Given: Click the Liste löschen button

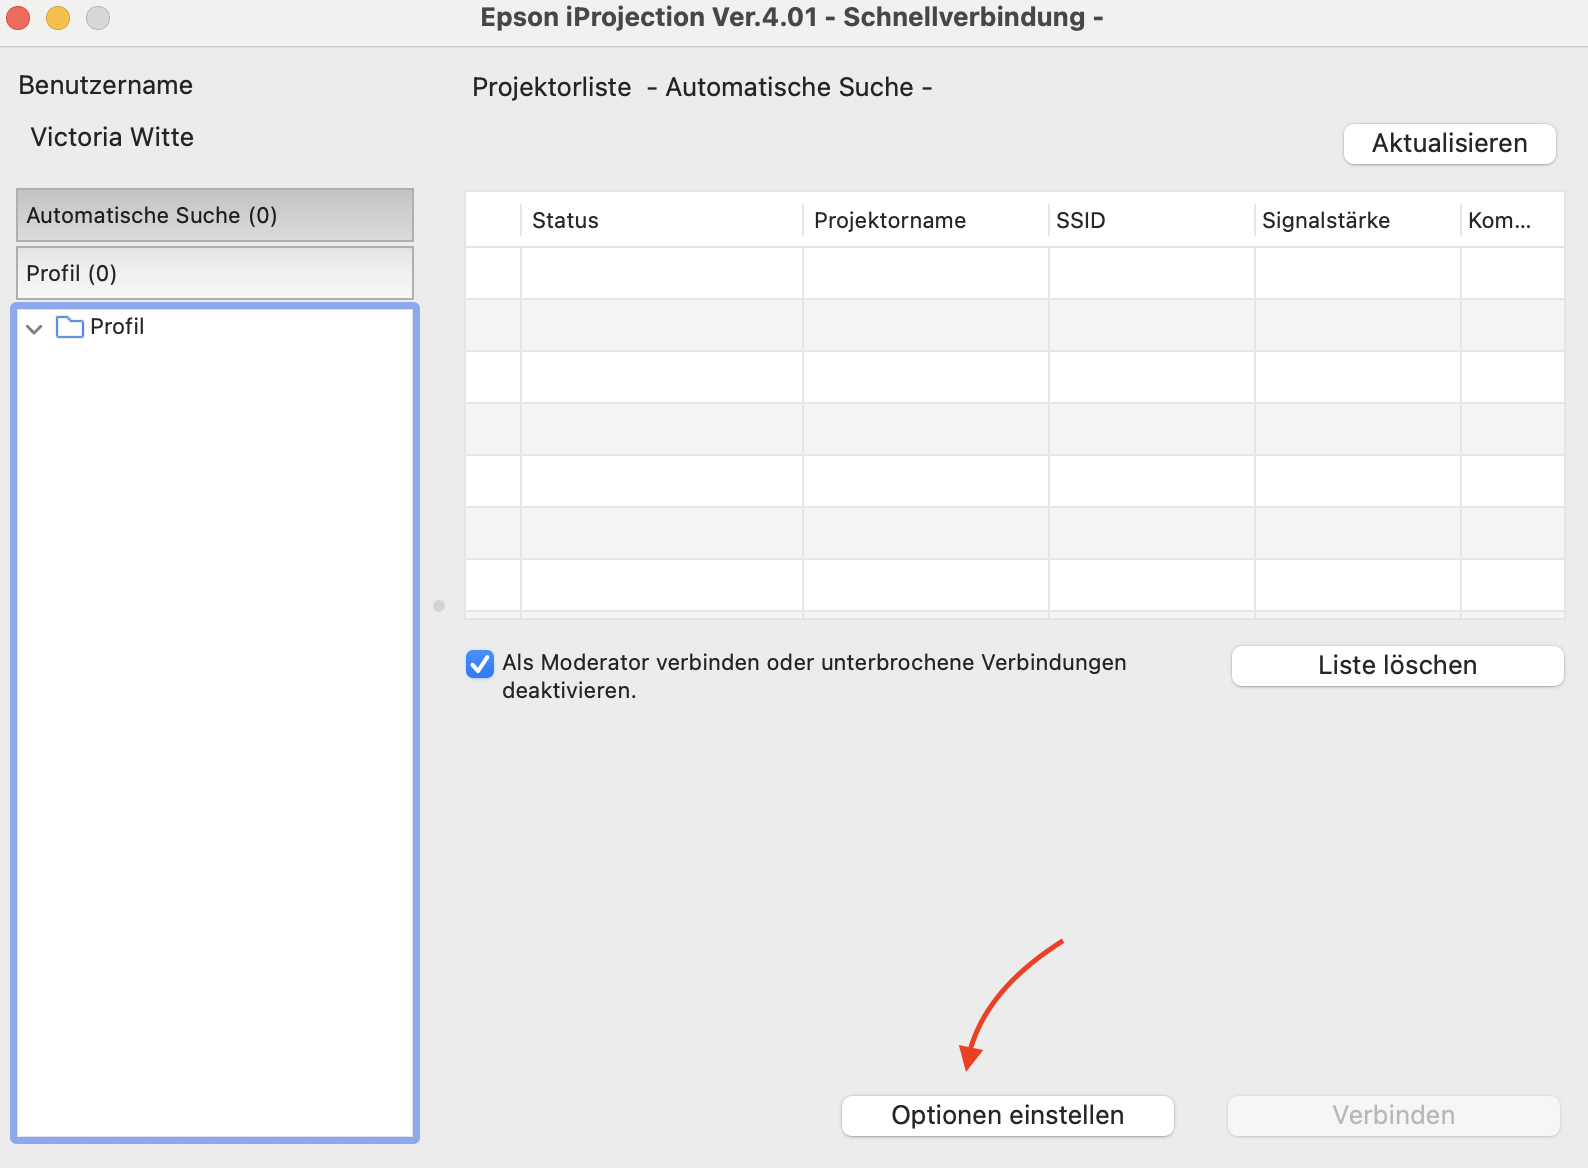Looking at the screenshot, I should (1397, 665).
